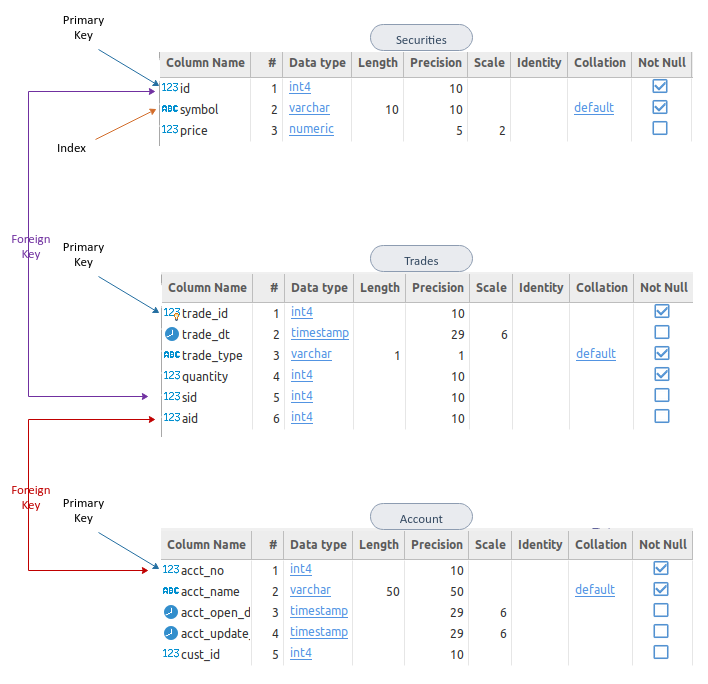Toggle Not Null checkbox for trade_dt

pos(661,332)
